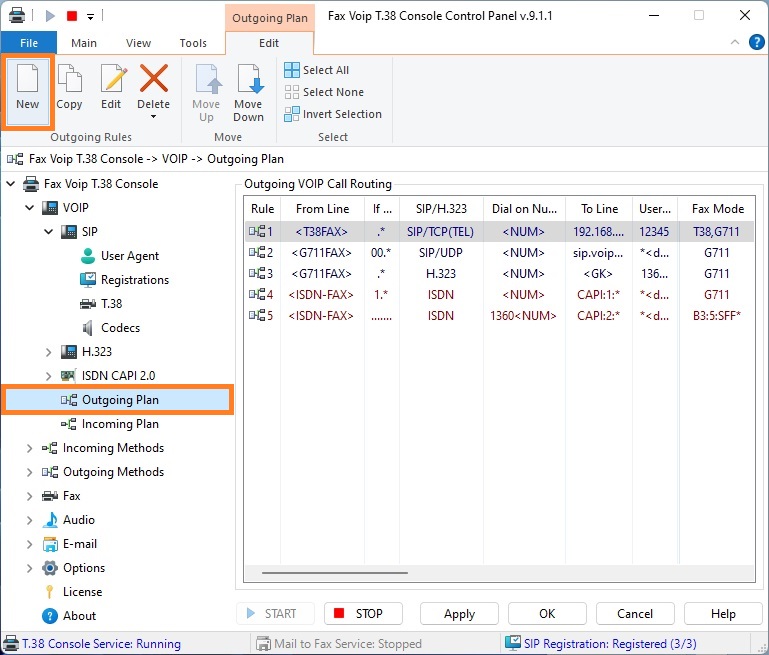Viewport: 769px width, 655px height.
Task: Click the Audio music note icon
Action: (x=50, y=520)
